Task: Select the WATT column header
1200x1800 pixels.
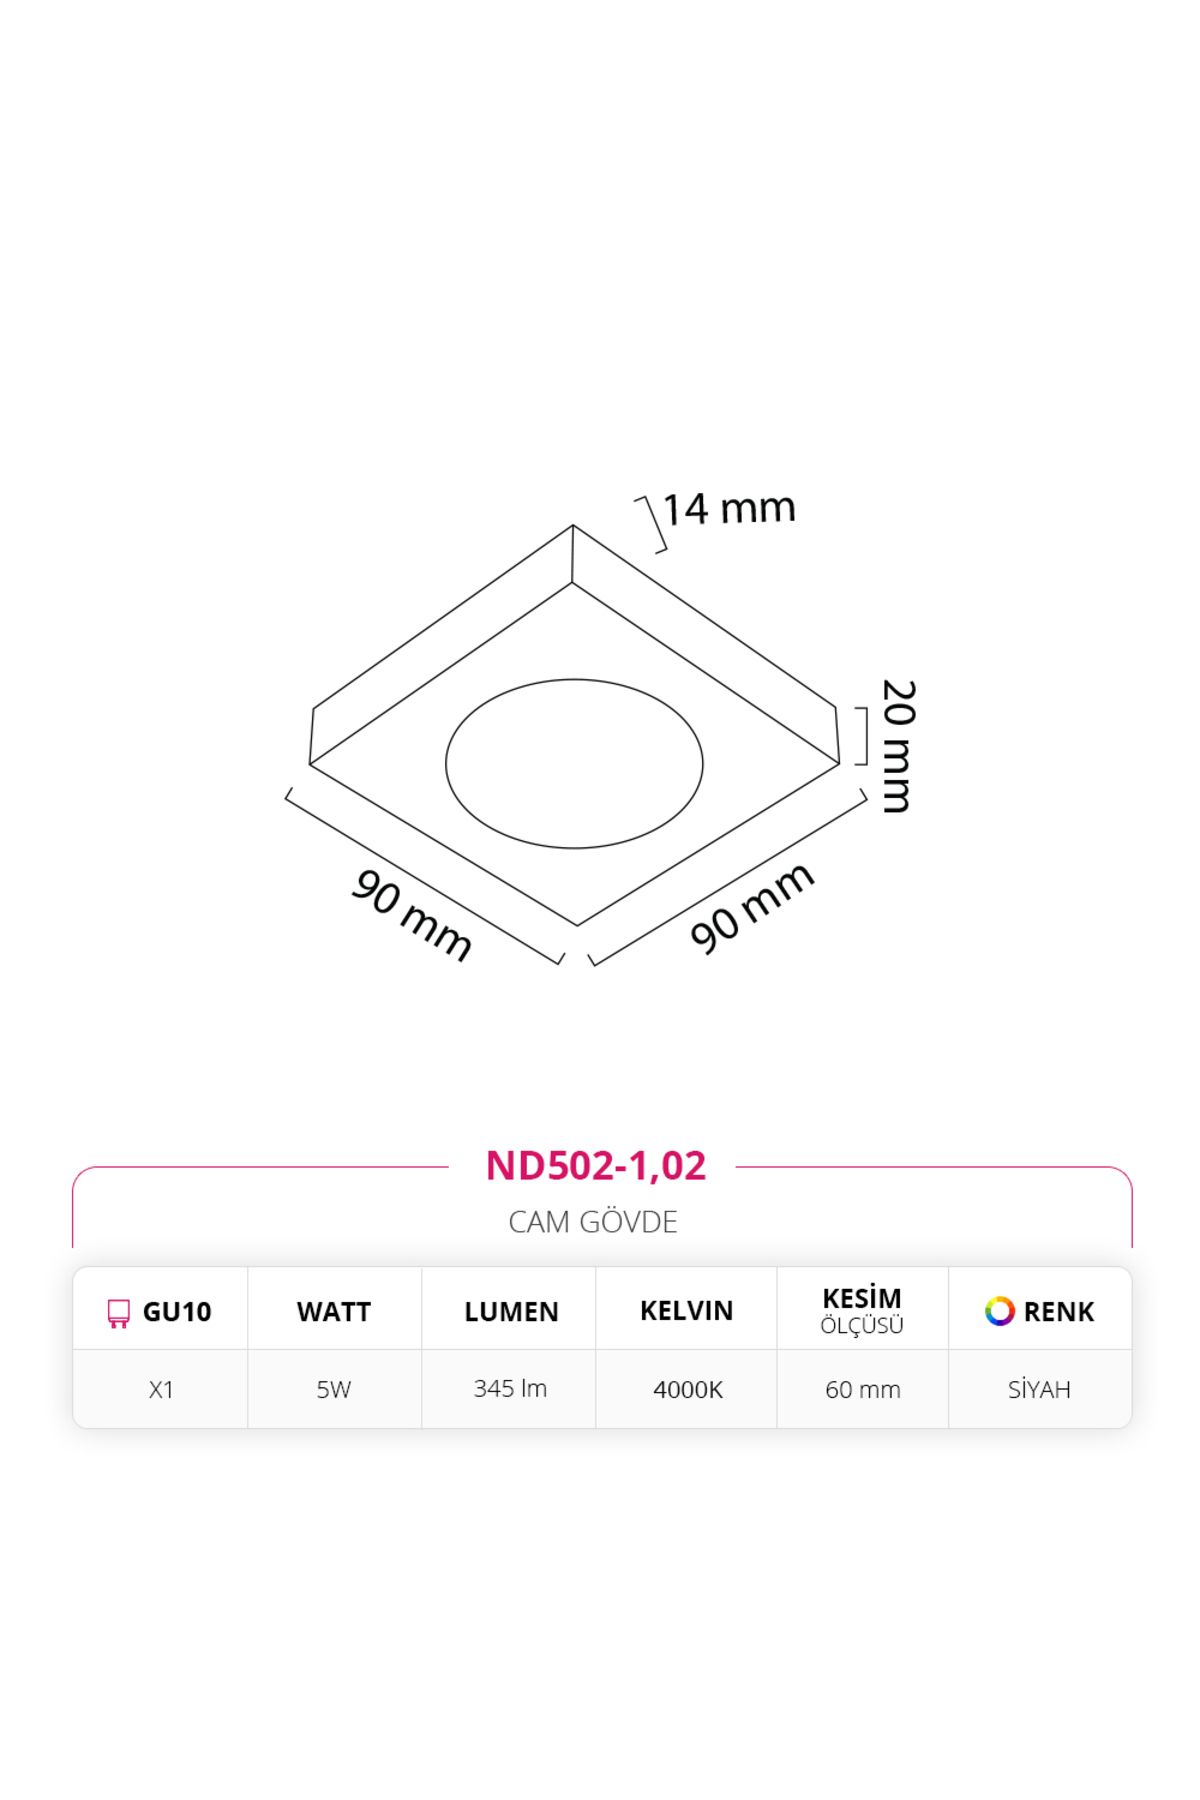Action: pos(334,1312)
